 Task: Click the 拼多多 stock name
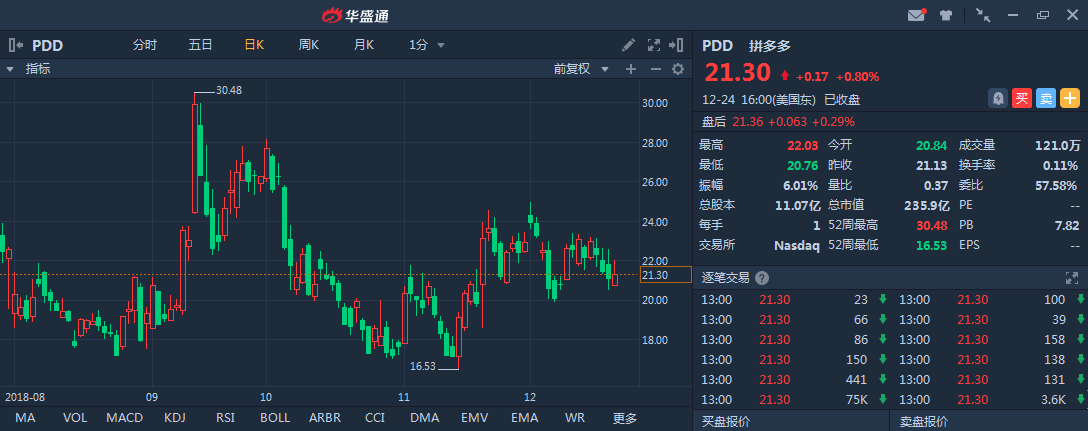pyautogui.click(x=770, y=46)
